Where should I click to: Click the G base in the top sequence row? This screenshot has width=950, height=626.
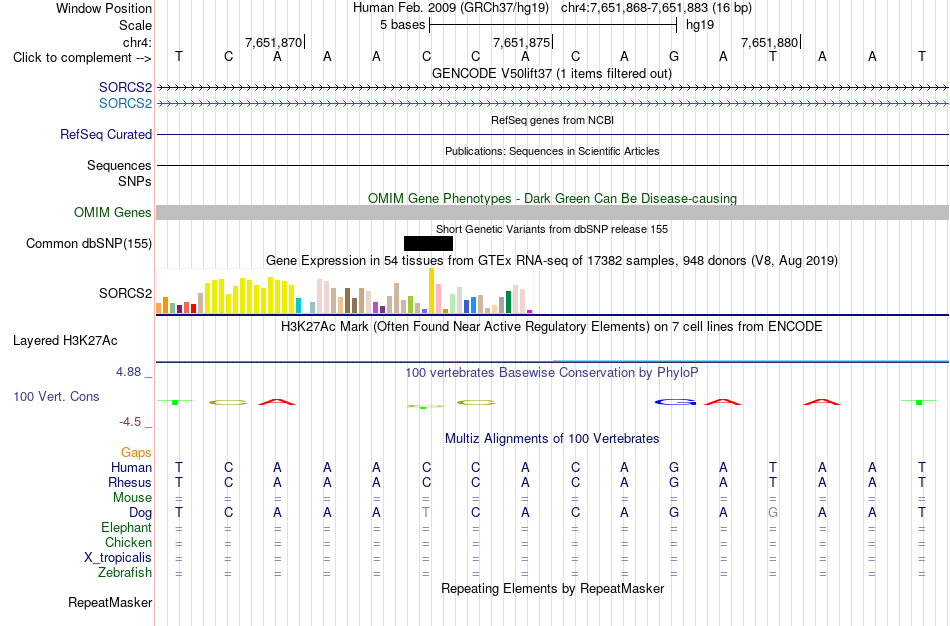point(674,56)
